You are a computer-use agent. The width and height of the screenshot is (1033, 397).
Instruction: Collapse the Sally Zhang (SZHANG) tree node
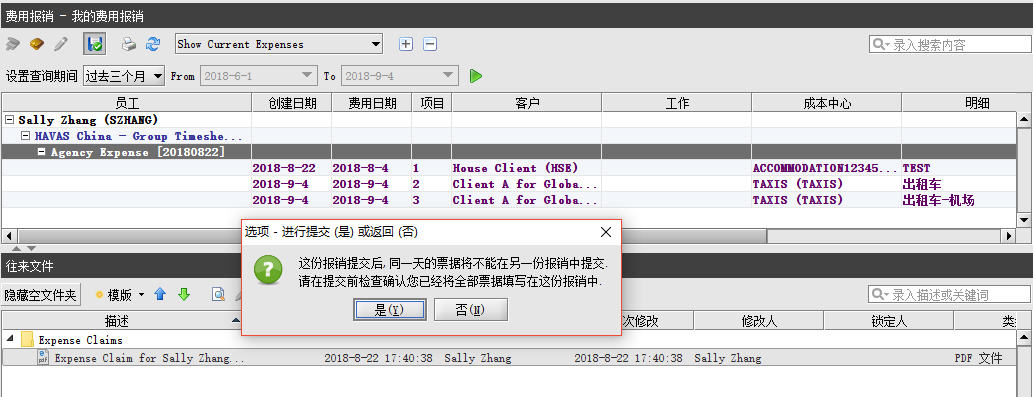pos(9,120)
